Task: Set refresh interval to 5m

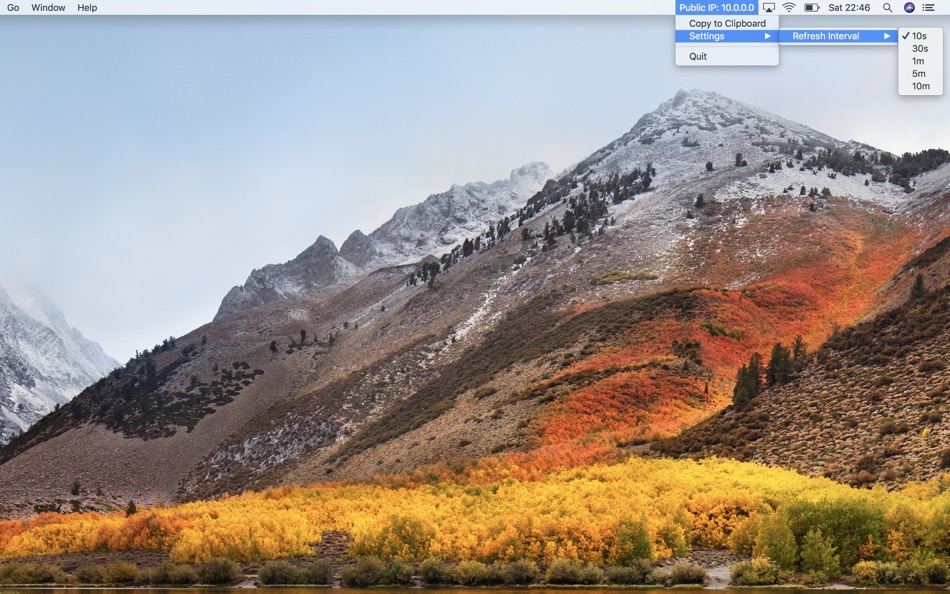Action: pyautogui.click(x=920, y=73)
